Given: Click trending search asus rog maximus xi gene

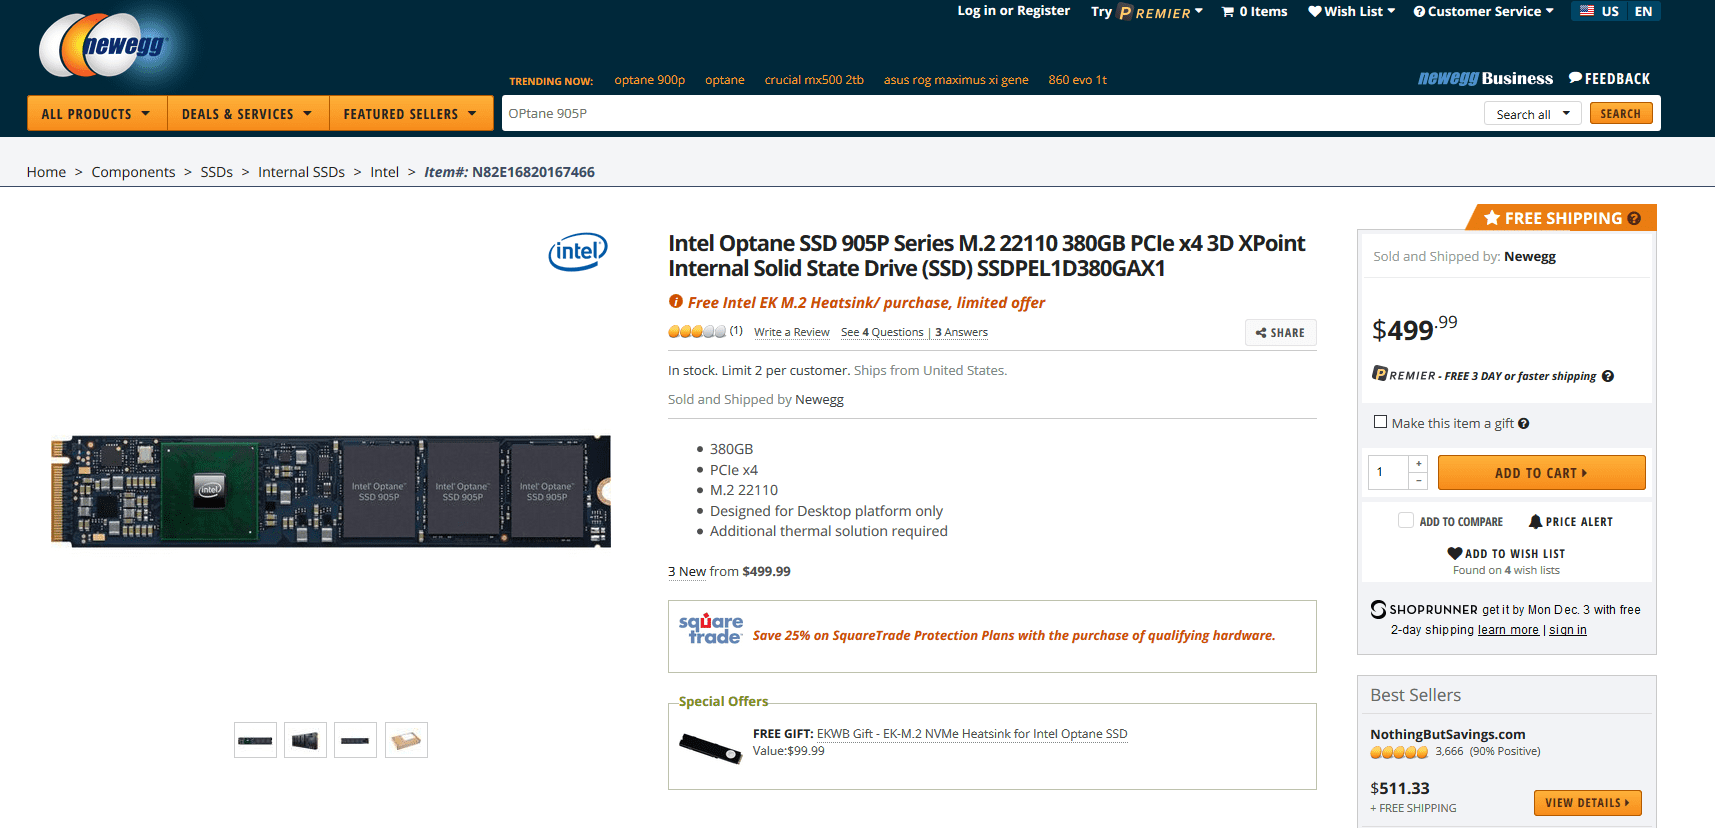Looking at the screenshot, I should click(956, 80).
